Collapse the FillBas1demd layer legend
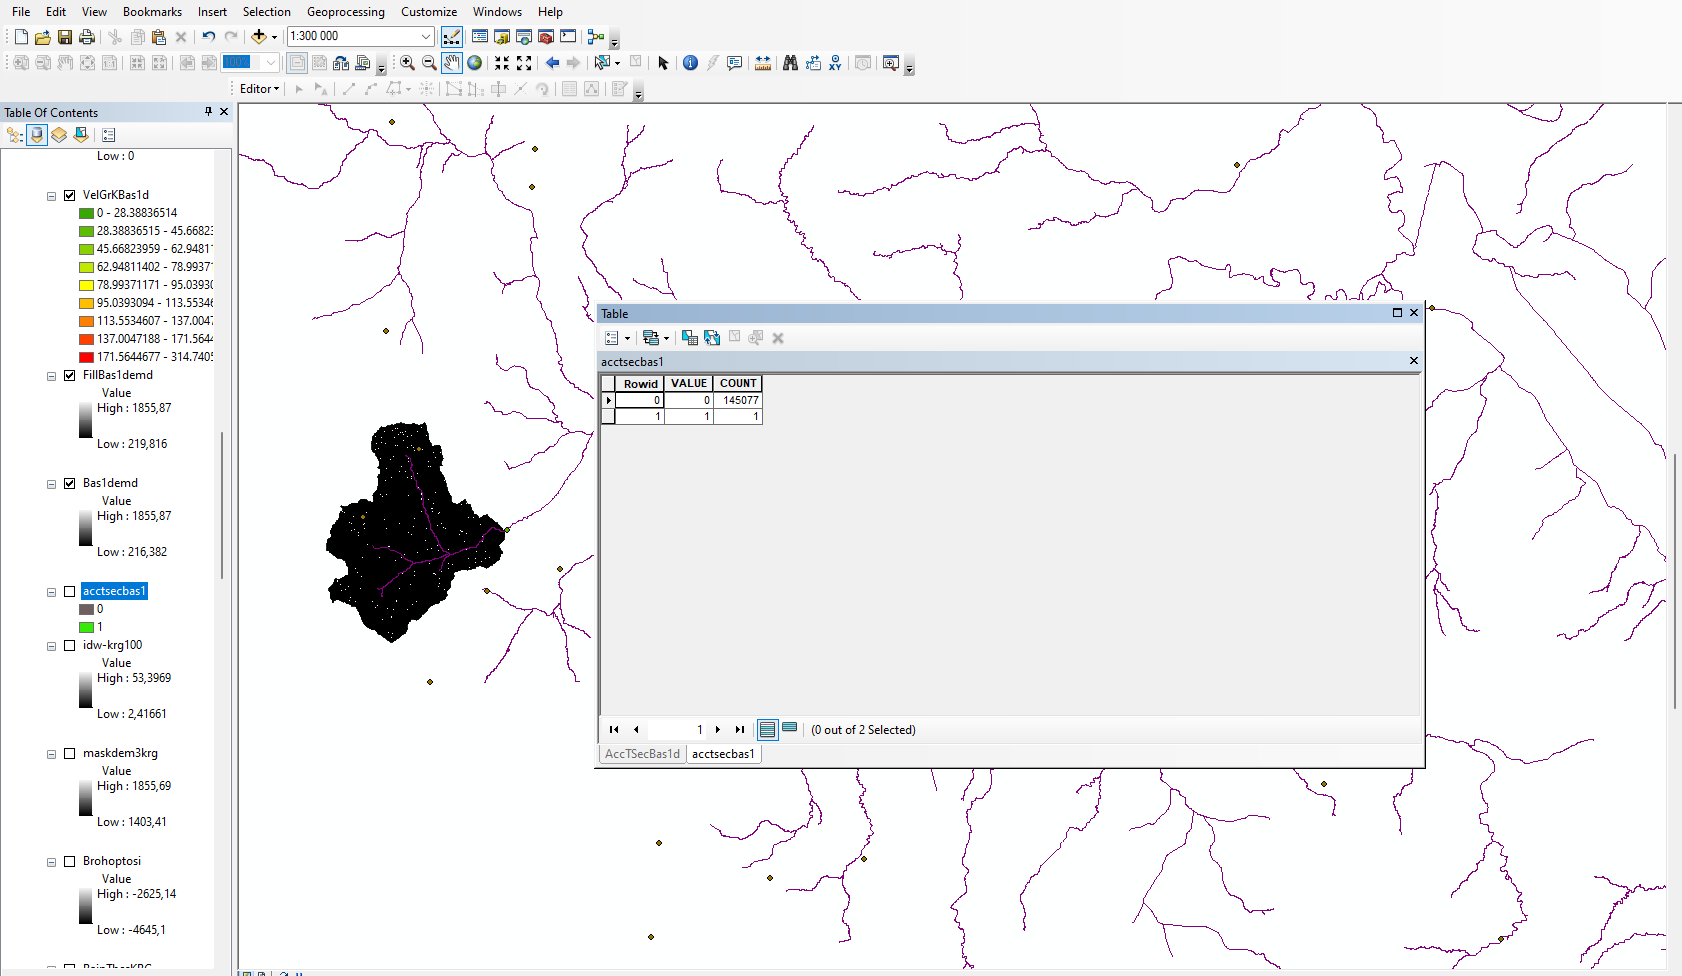The height and width of the screenshot is (976, 1682). 51,376
